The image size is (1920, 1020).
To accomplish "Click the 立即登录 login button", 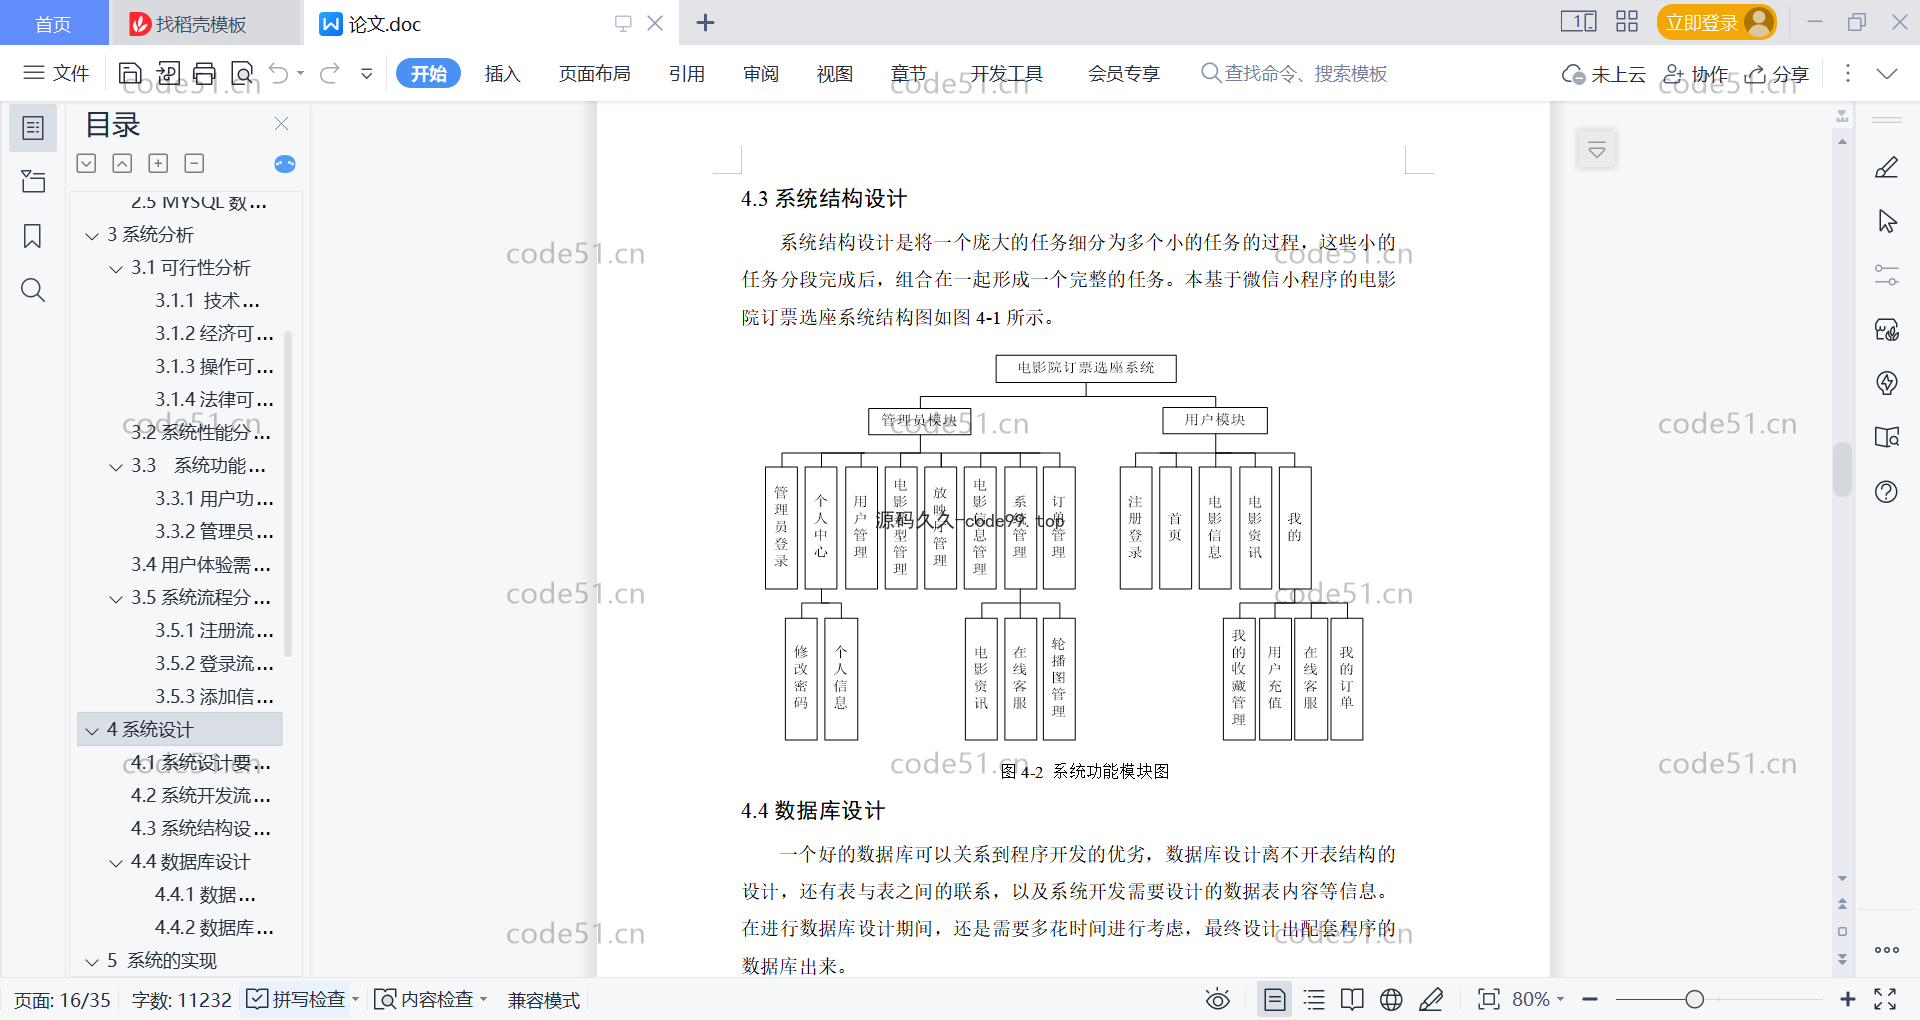I will 1716,22.
